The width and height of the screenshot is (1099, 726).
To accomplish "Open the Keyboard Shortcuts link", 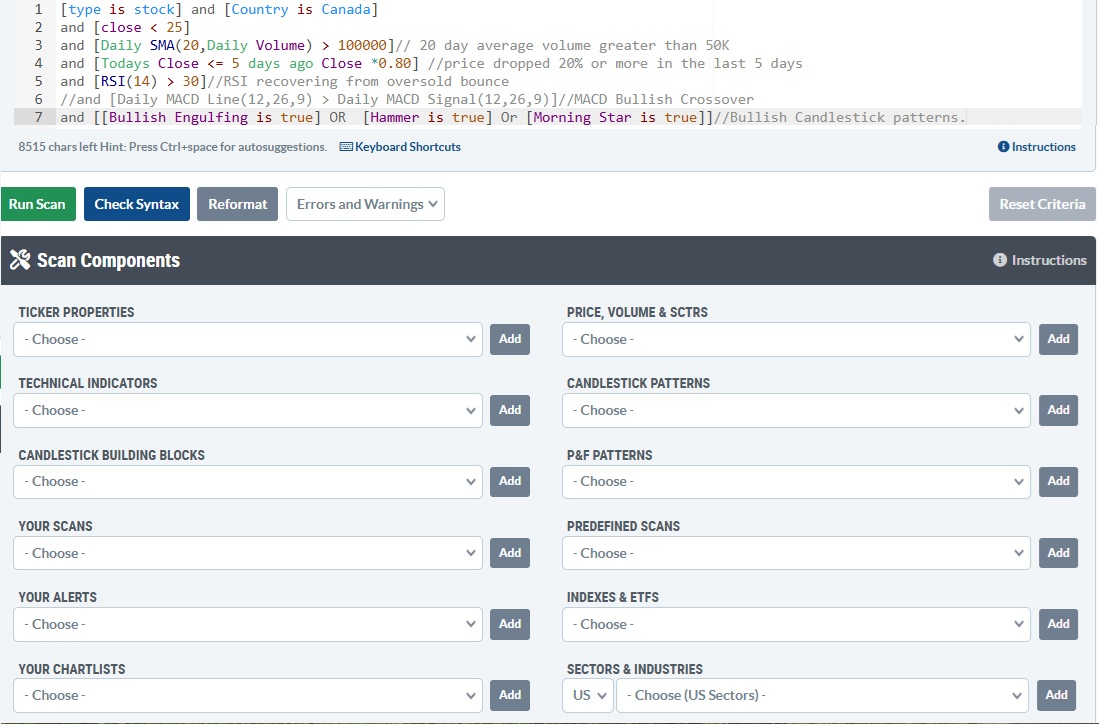I will (400, 147).
